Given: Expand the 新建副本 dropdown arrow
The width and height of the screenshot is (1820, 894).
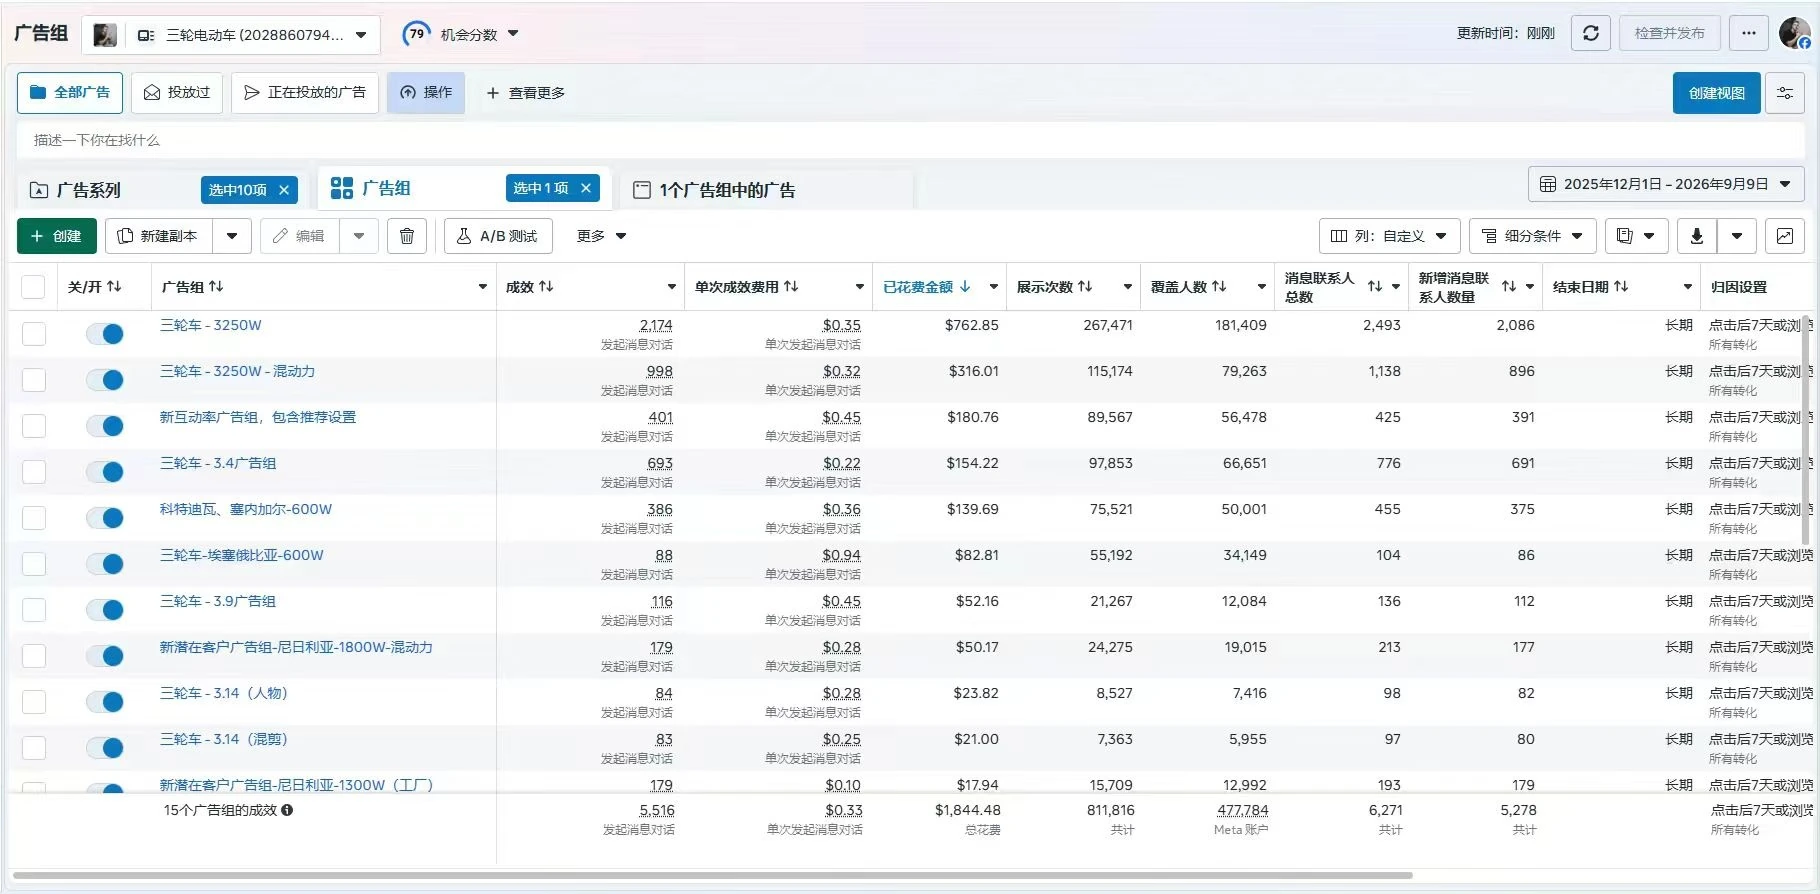Looking at the screenshot, I should pyautogui.click(x=232, y=236).
